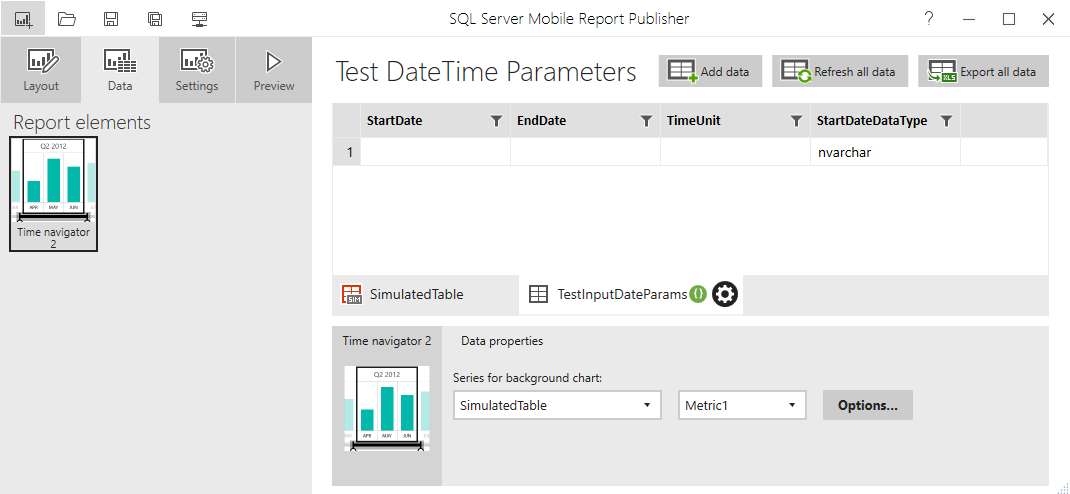Viewport: 1070px width, 494px height.
Task: Click the empty StartDate cell in row 1
Action: pyautogui.click(x=435, y=152)
